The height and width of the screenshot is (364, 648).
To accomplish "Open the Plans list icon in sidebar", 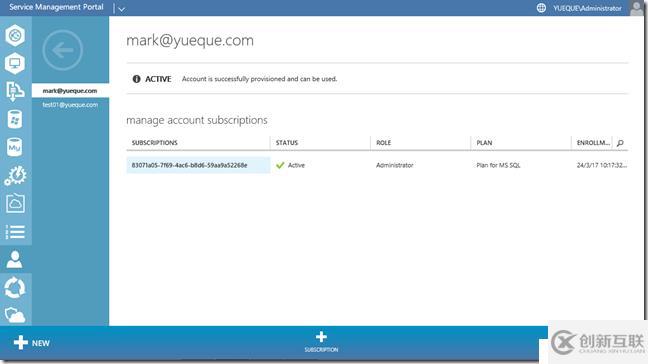I will 15,231.
